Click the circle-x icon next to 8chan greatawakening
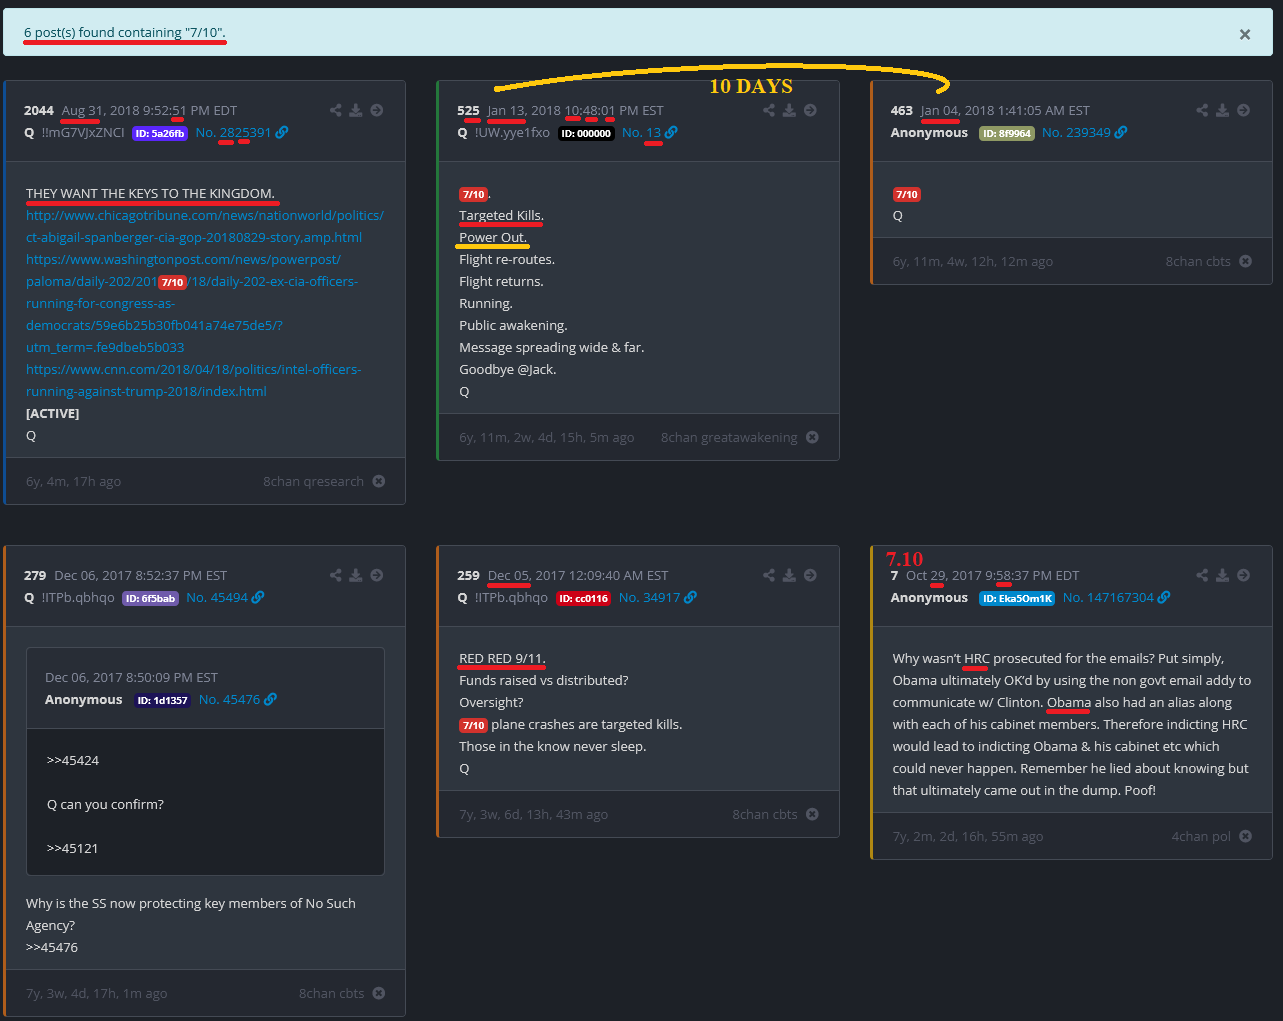The width and height of the screenshot is (1283, 1021). point(812,437)
